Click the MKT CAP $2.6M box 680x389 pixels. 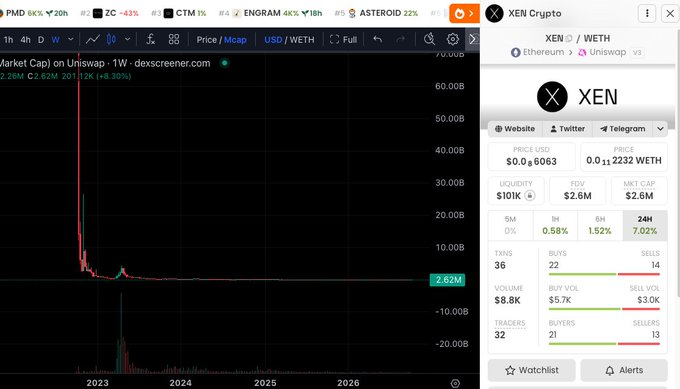point(639,190)
